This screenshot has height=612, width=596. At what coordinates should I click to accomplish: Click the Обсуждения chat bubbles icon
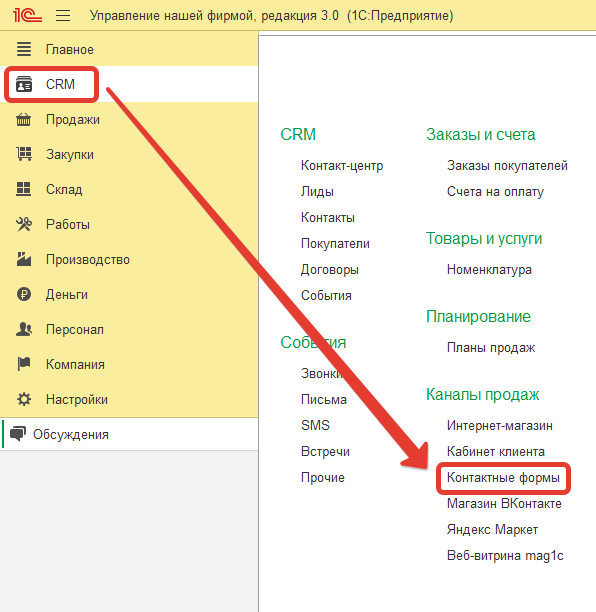(x=18, y=434)
